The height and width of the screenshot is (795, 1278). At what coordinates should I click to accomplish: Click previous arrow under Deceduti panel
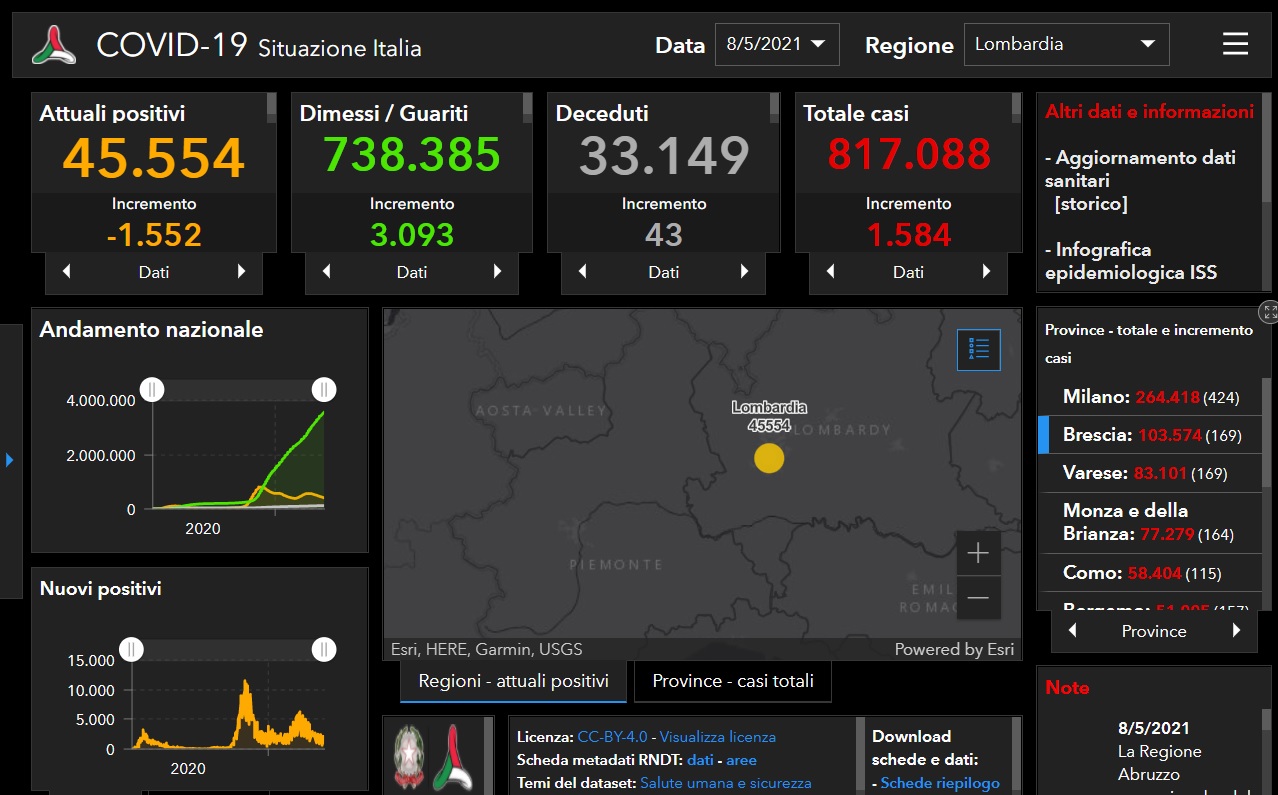[x=583, y=271]
